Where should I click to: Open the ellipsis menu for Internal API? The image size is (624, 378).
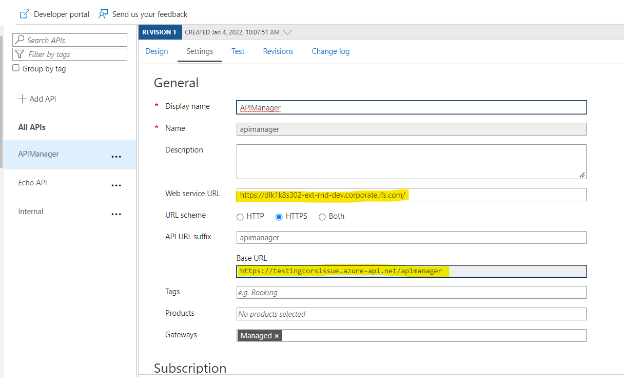click(116, 214)
